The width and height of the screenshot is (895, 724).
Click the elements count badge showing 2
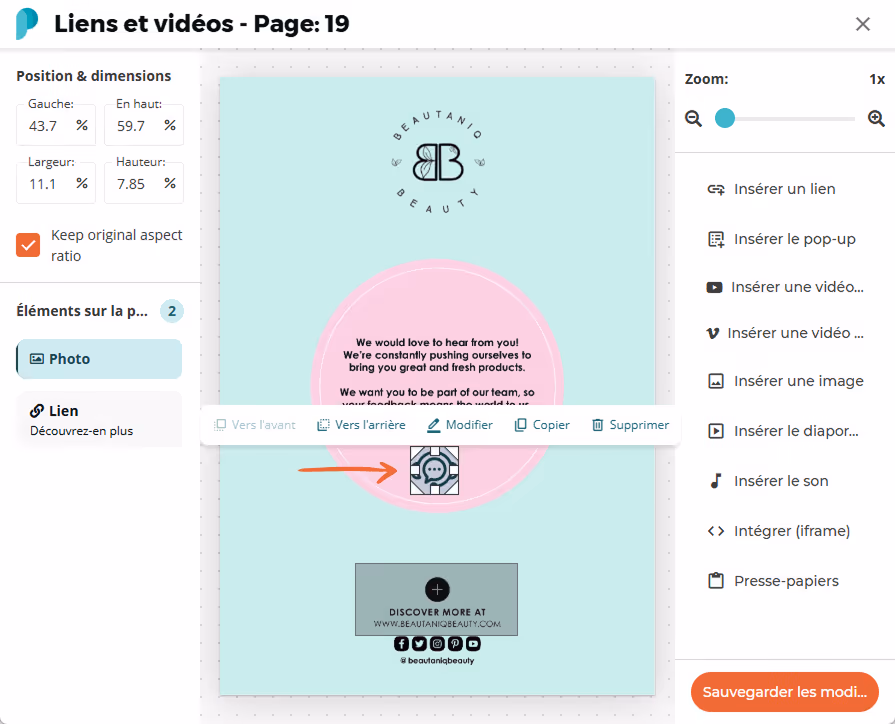click(172, 311)
